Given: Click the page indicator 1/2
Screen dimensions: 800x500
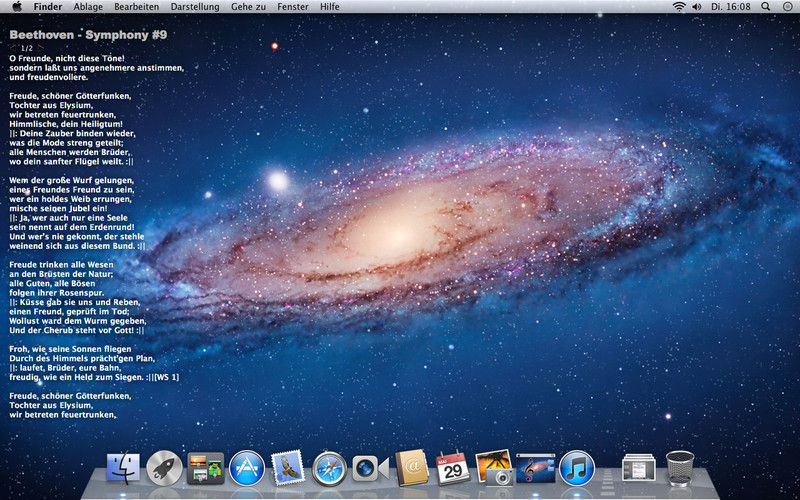Looking at the screenshot, I should pyautogui.click(x=27, y=48).
